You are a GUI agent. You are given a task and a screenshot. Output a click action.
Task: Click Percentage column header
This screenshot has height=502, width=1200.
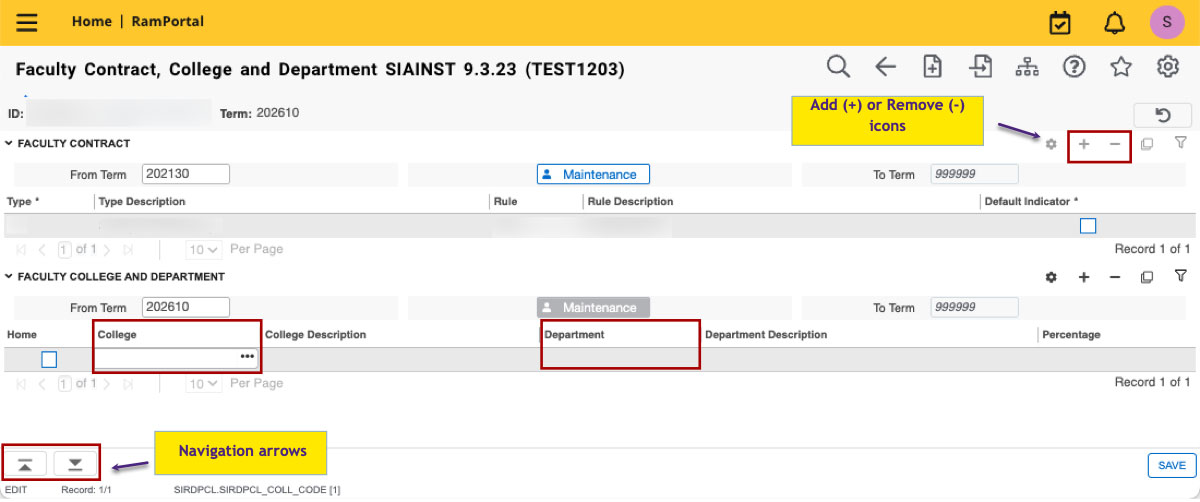pyautogui.click(x=1071, y=334)
